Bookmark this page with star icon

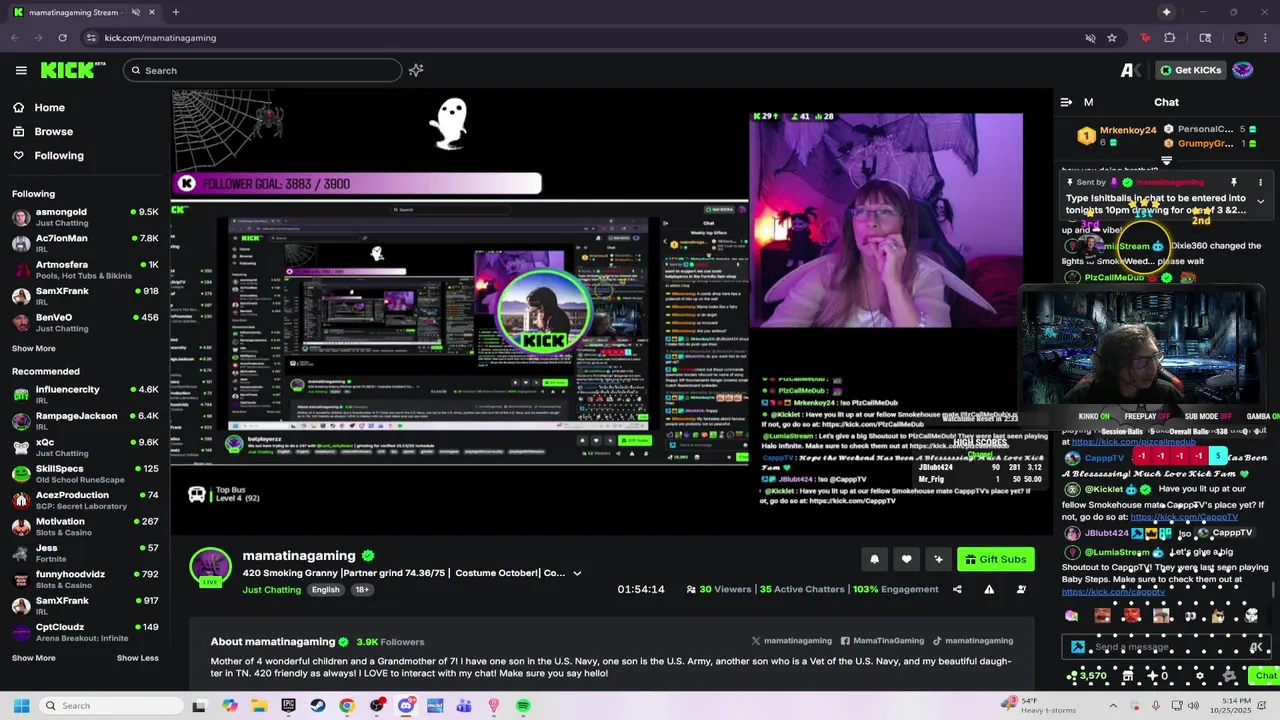click(x=1112, y=38)
